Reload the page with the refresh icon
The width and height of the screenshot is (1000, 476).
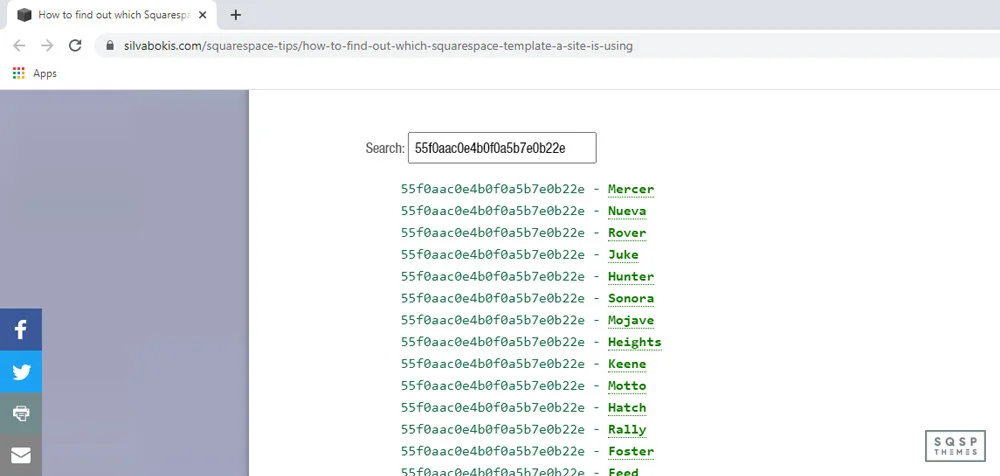coord(75,45)
